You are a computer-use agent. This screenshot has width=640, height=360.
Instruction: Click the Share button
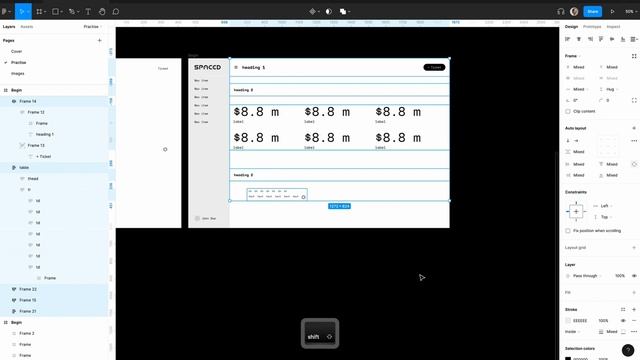[x=593, y=11]
